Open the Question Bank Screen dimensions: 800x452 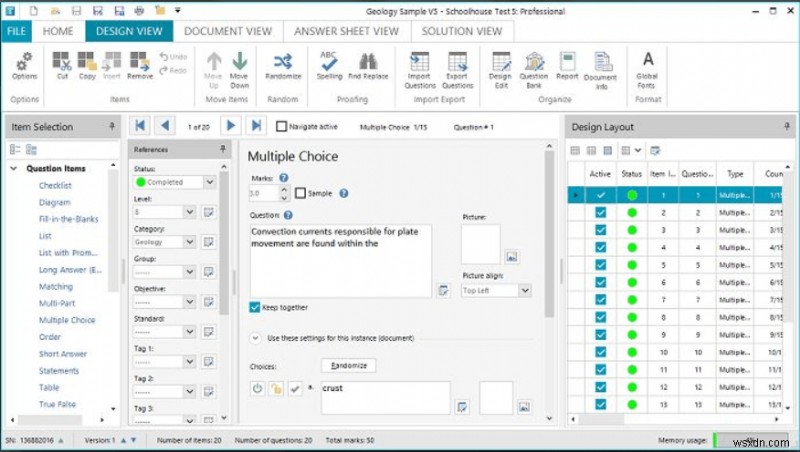tap(534, 70)
